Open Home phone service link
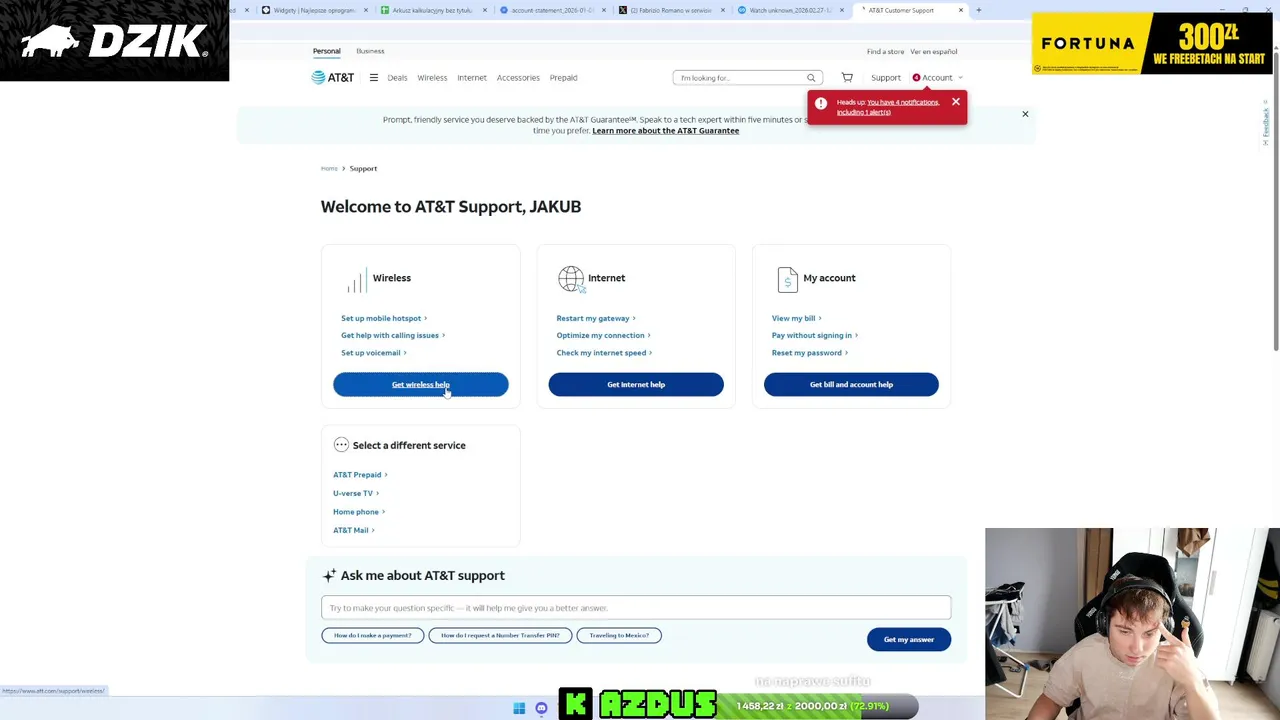 [x=359, y=512]
